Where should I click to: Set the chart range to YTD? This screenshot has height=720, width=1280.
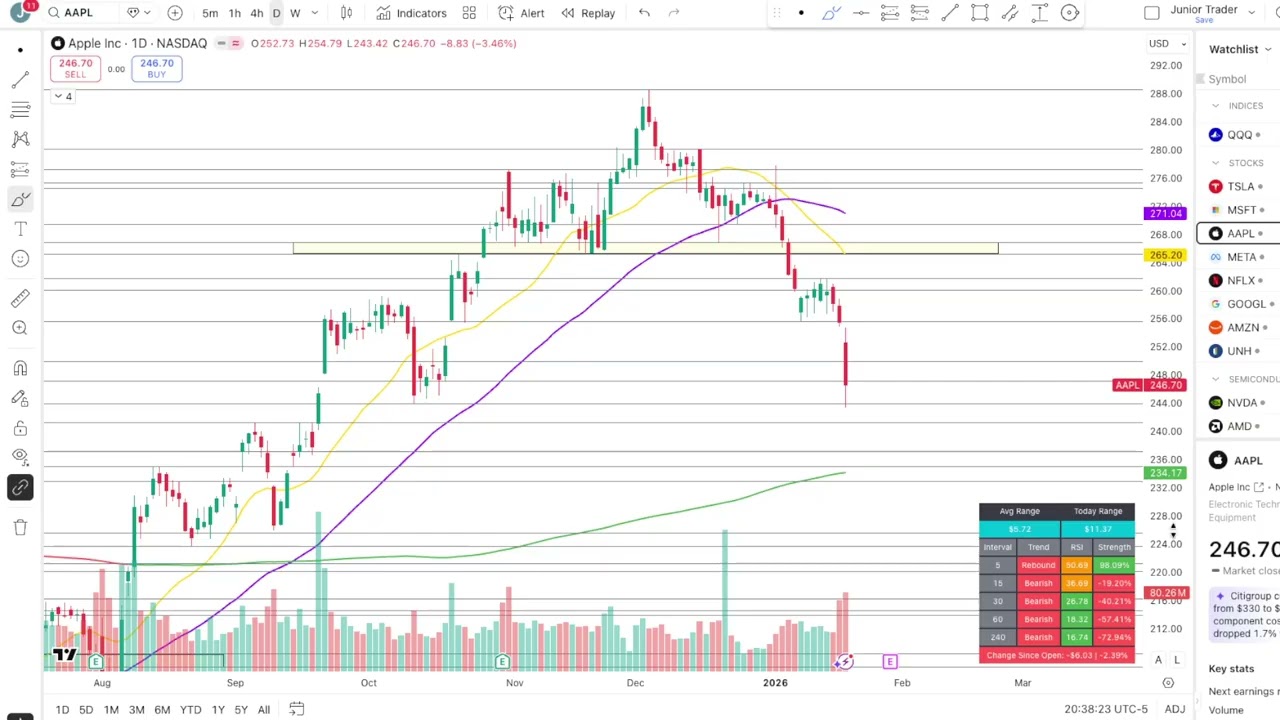pyautogui.click(x=190, y=709)
